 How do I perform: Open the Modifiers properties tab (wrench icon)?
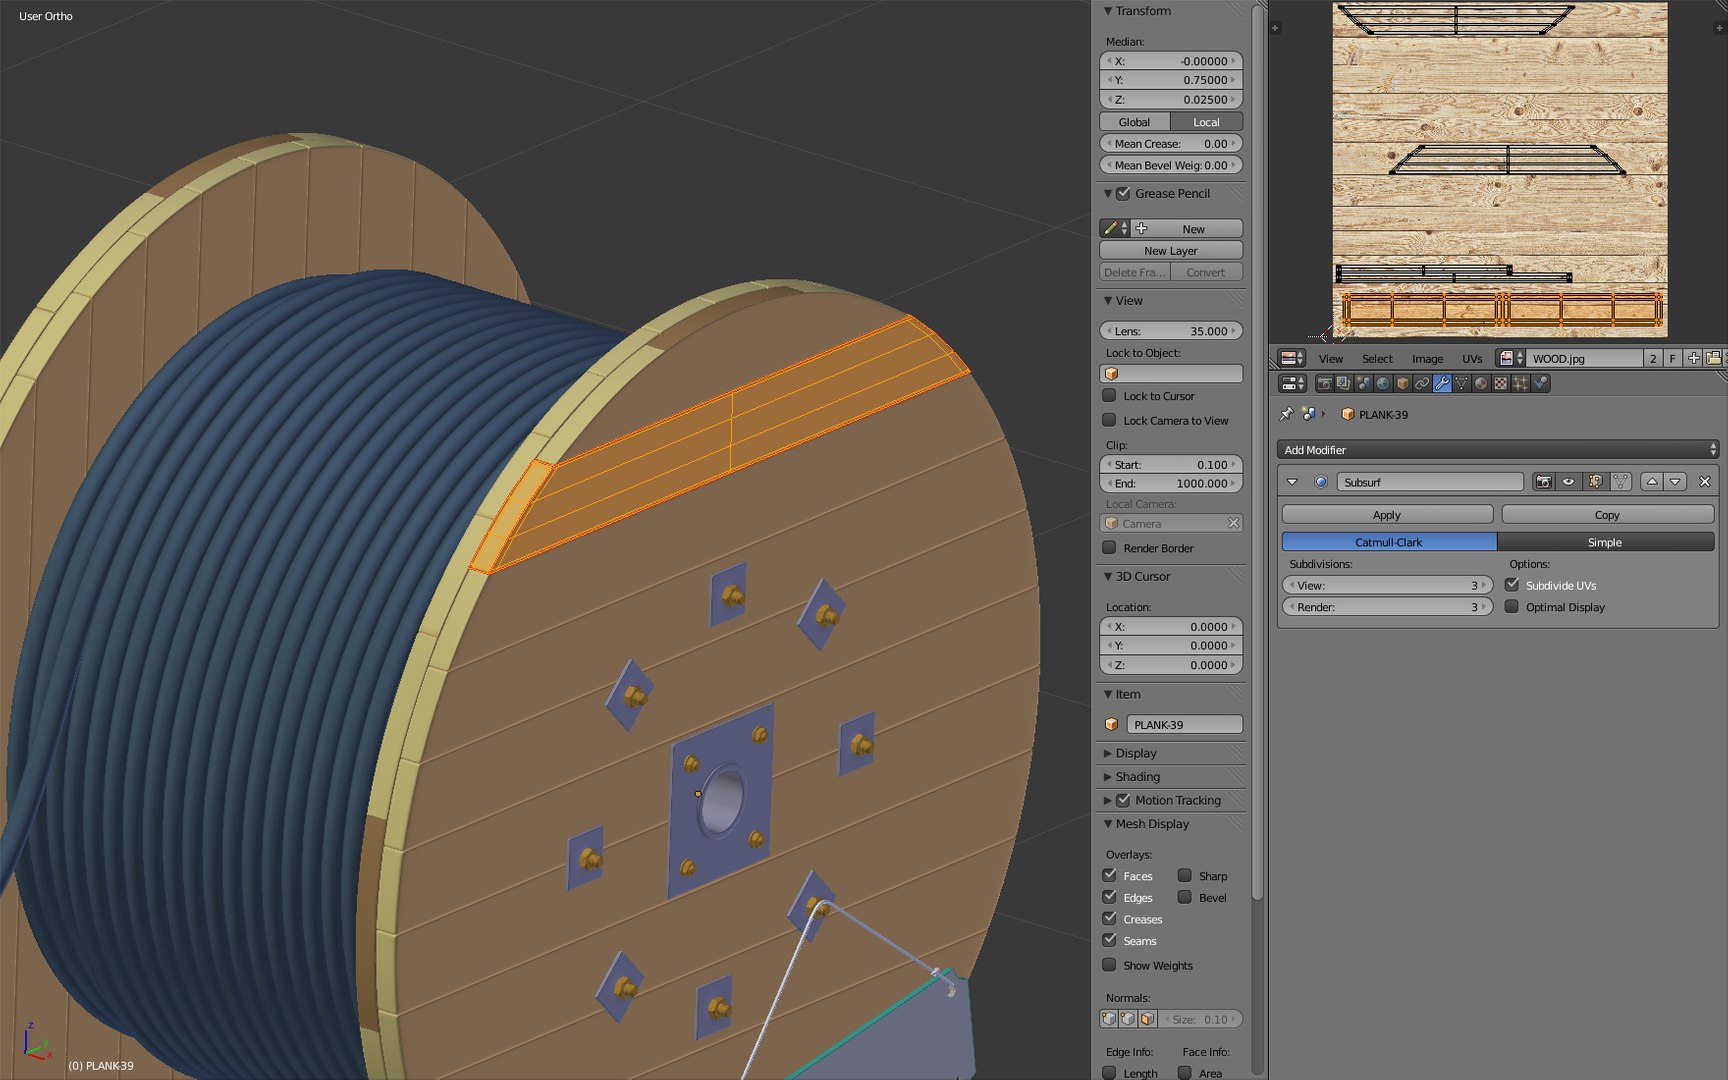tap(1441, 383)
